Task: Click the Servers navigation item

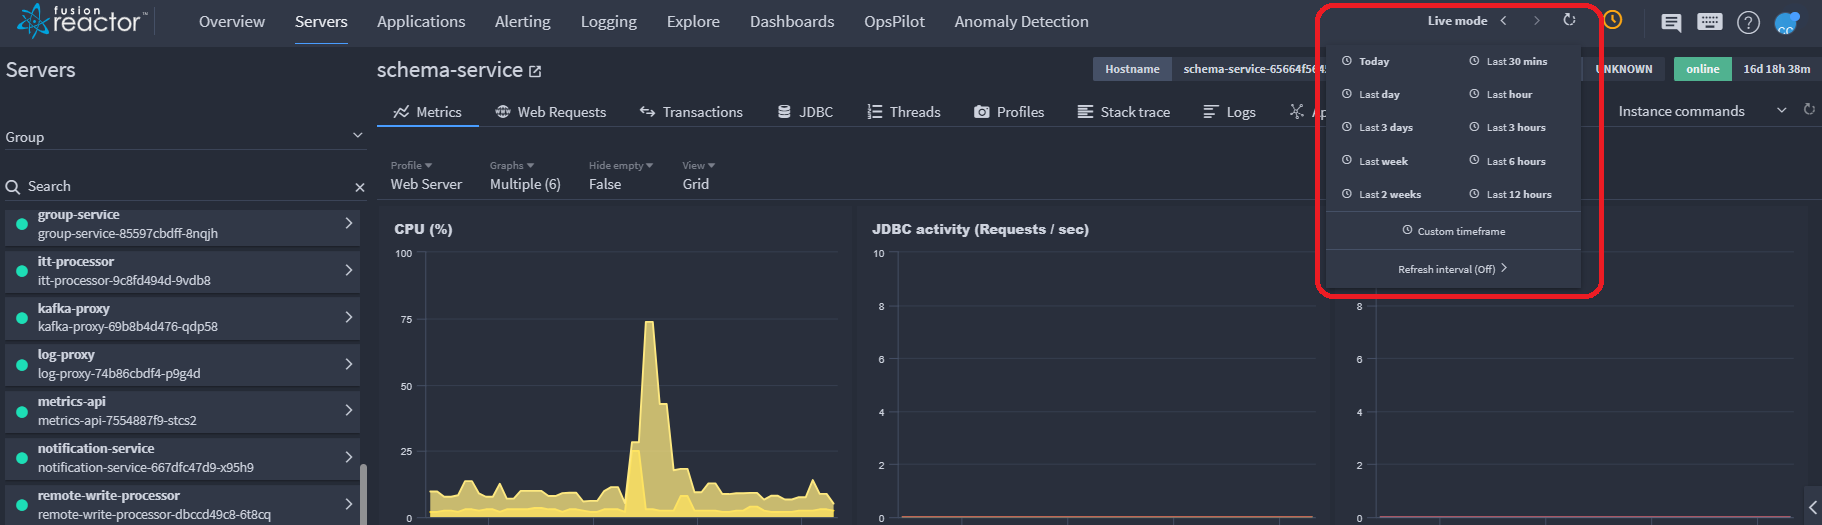Action: [x=321, y=22]
